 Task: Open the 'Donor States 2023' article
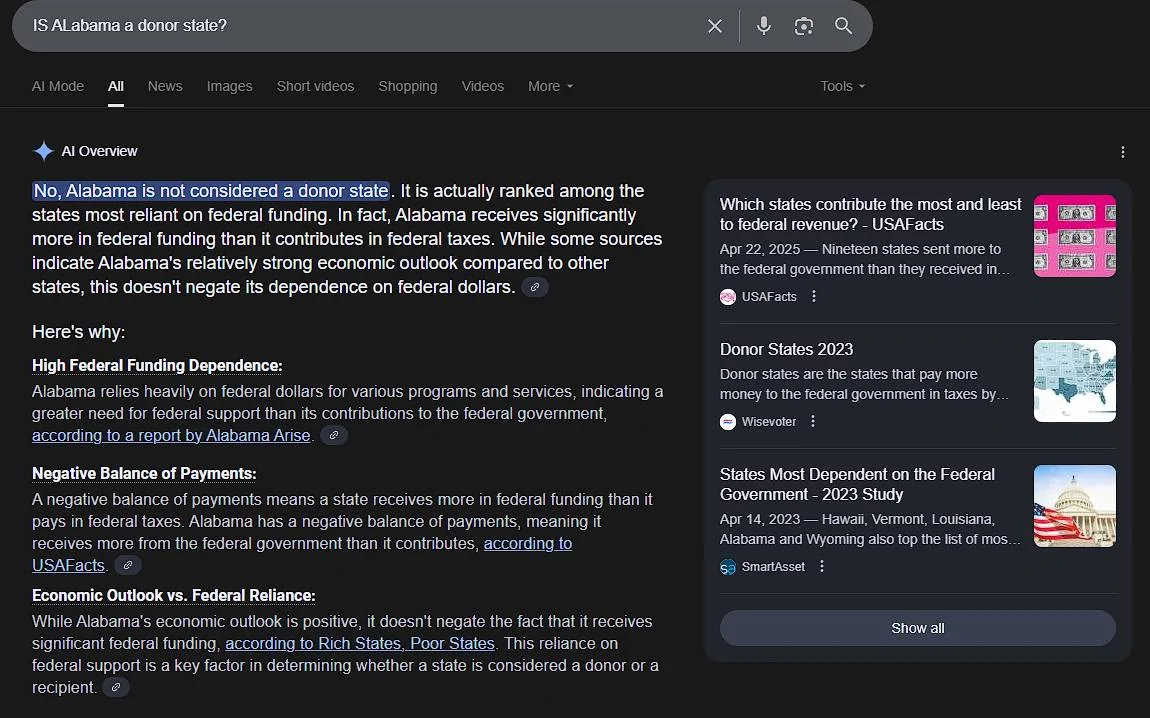point(786,349)
